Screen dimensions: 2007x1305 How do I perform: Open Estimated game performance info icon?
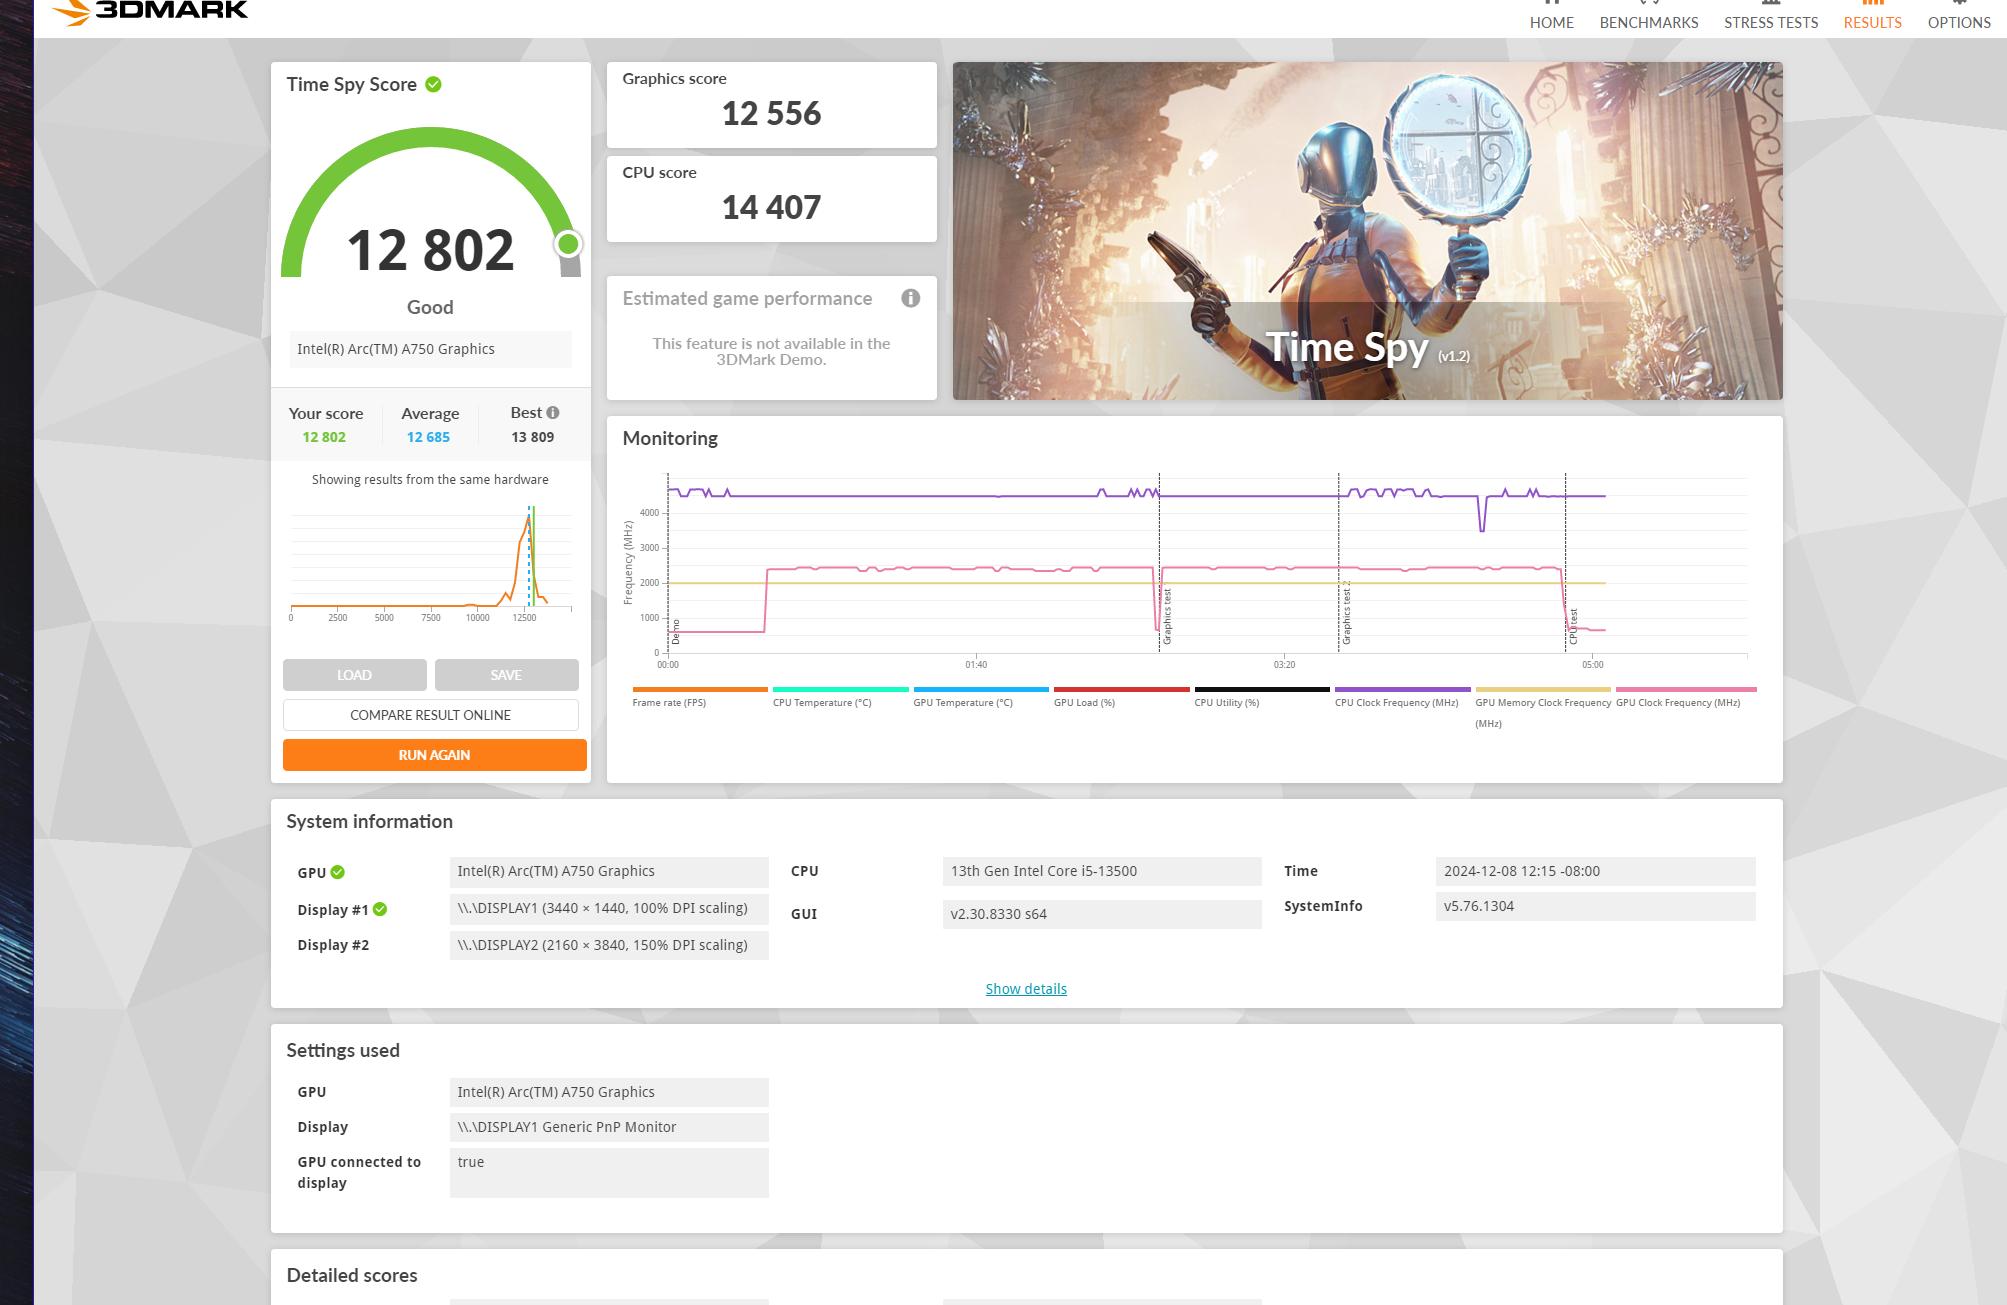(910, 298)
